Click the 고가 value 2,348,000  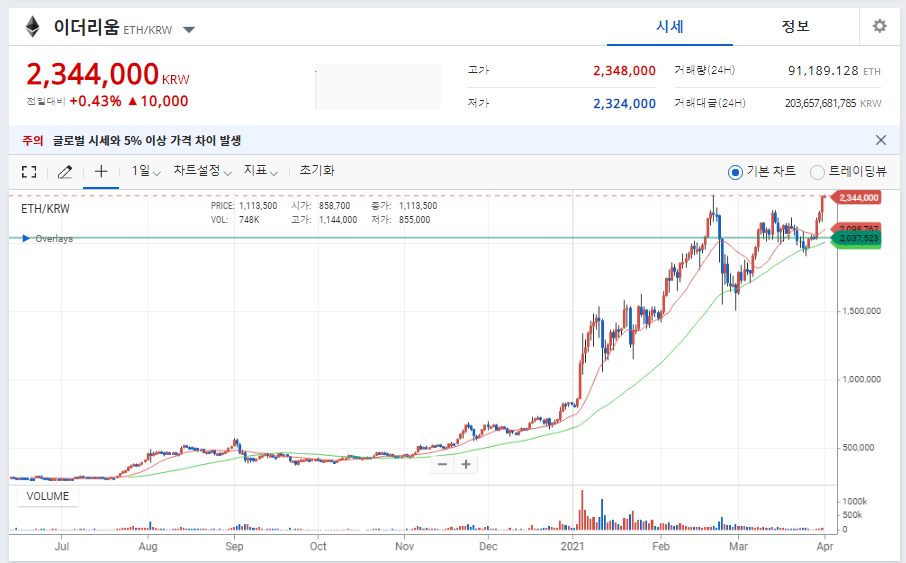[x=624, y=71]
